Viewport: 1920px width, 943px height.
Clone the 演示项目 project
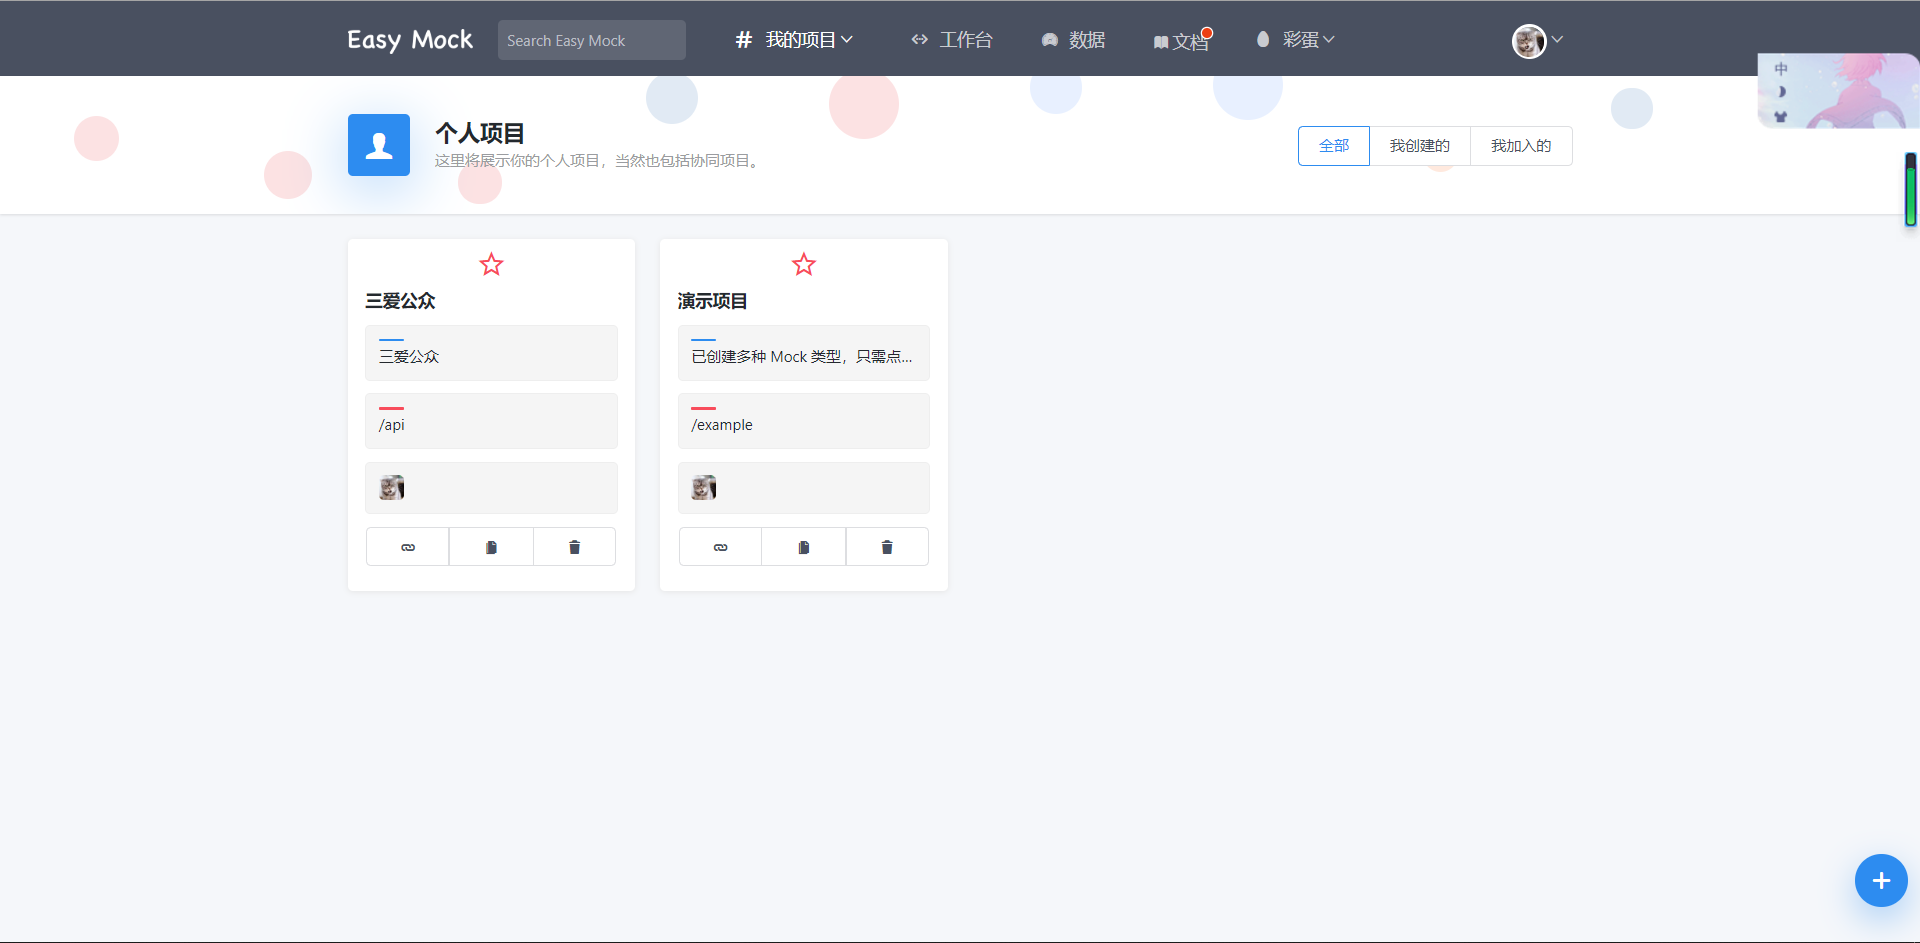pos(804,547)
